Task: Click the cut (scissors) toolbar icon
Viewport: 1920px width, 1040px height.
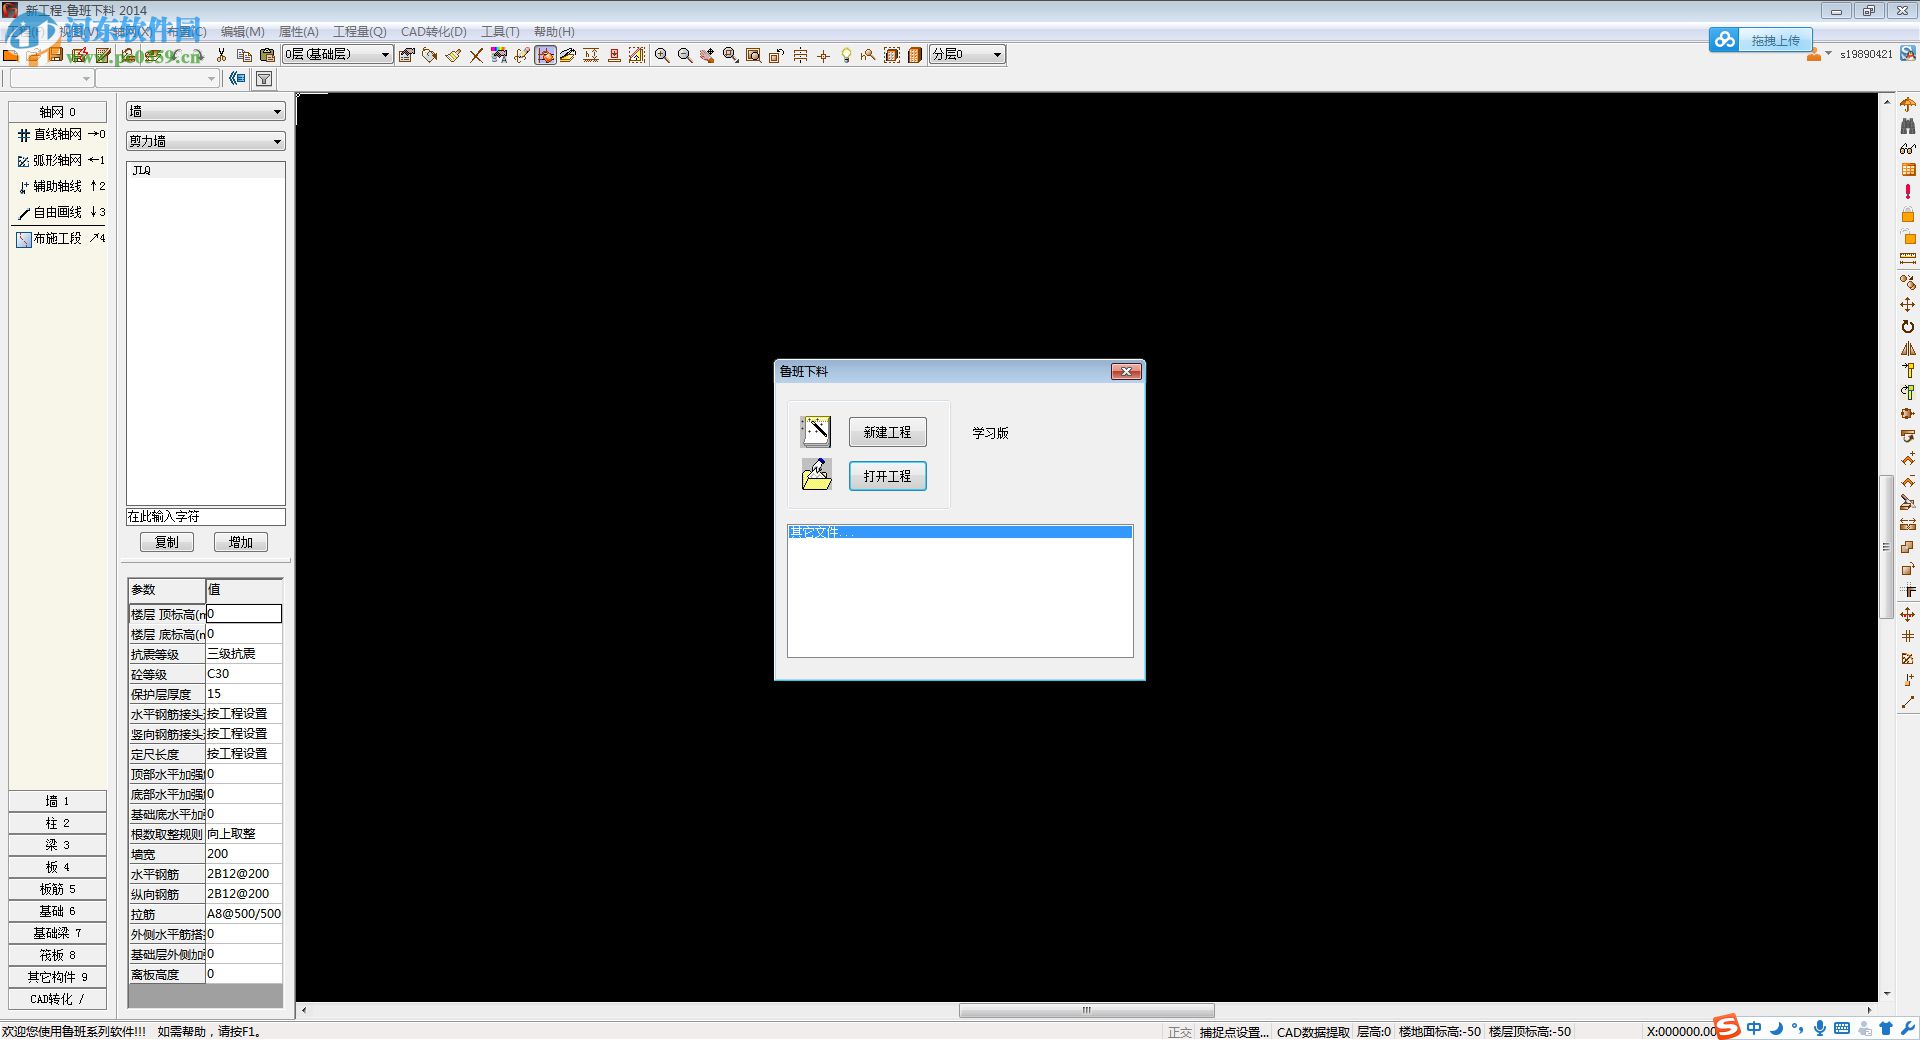Action: point(221,55)
